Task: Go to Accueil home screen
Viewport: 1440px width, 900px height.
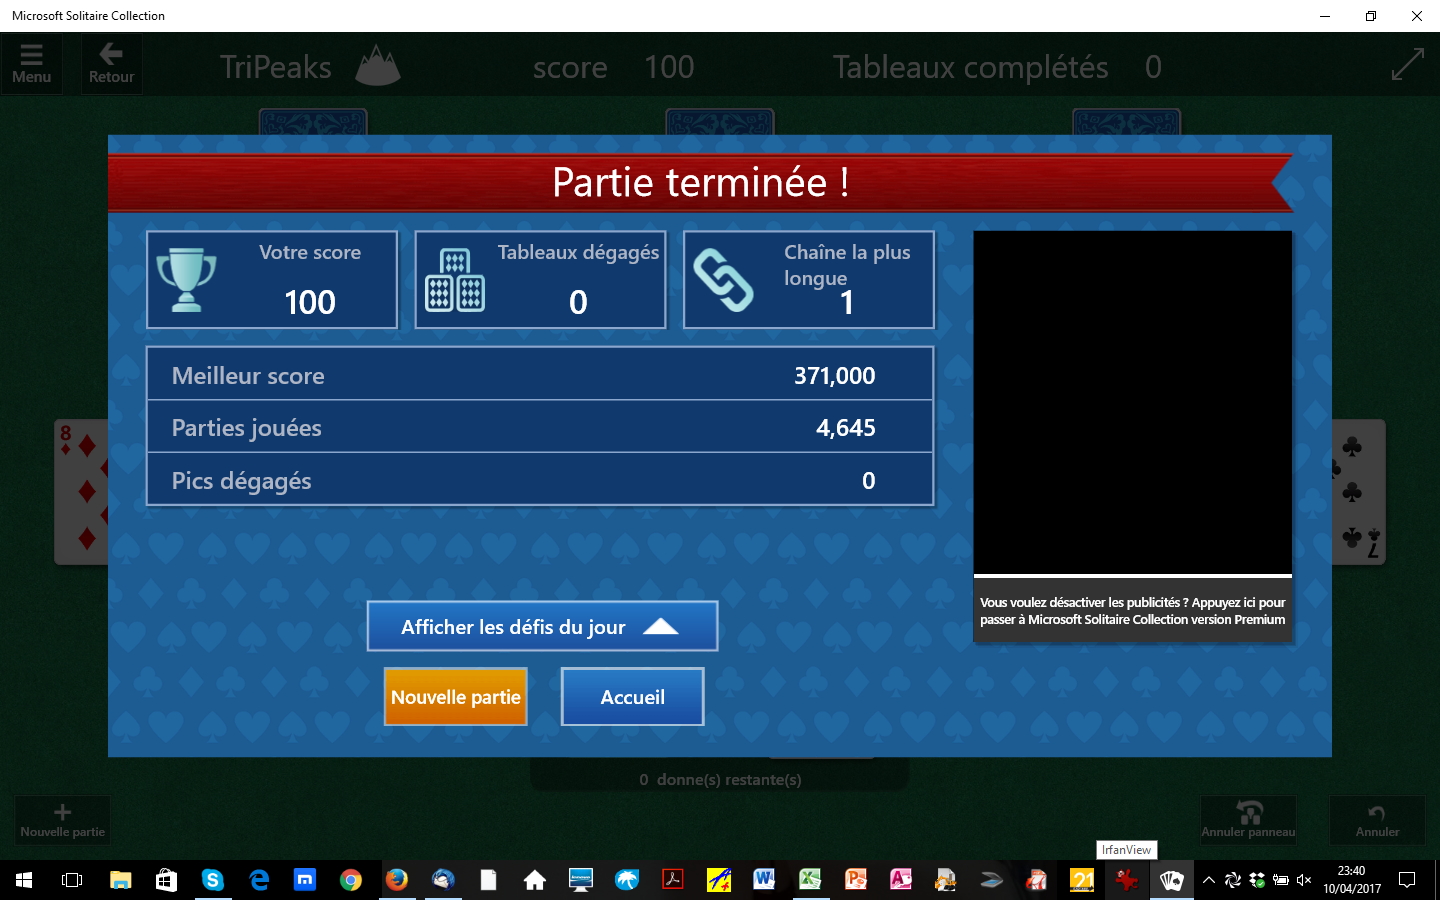Action: (632, 697)
